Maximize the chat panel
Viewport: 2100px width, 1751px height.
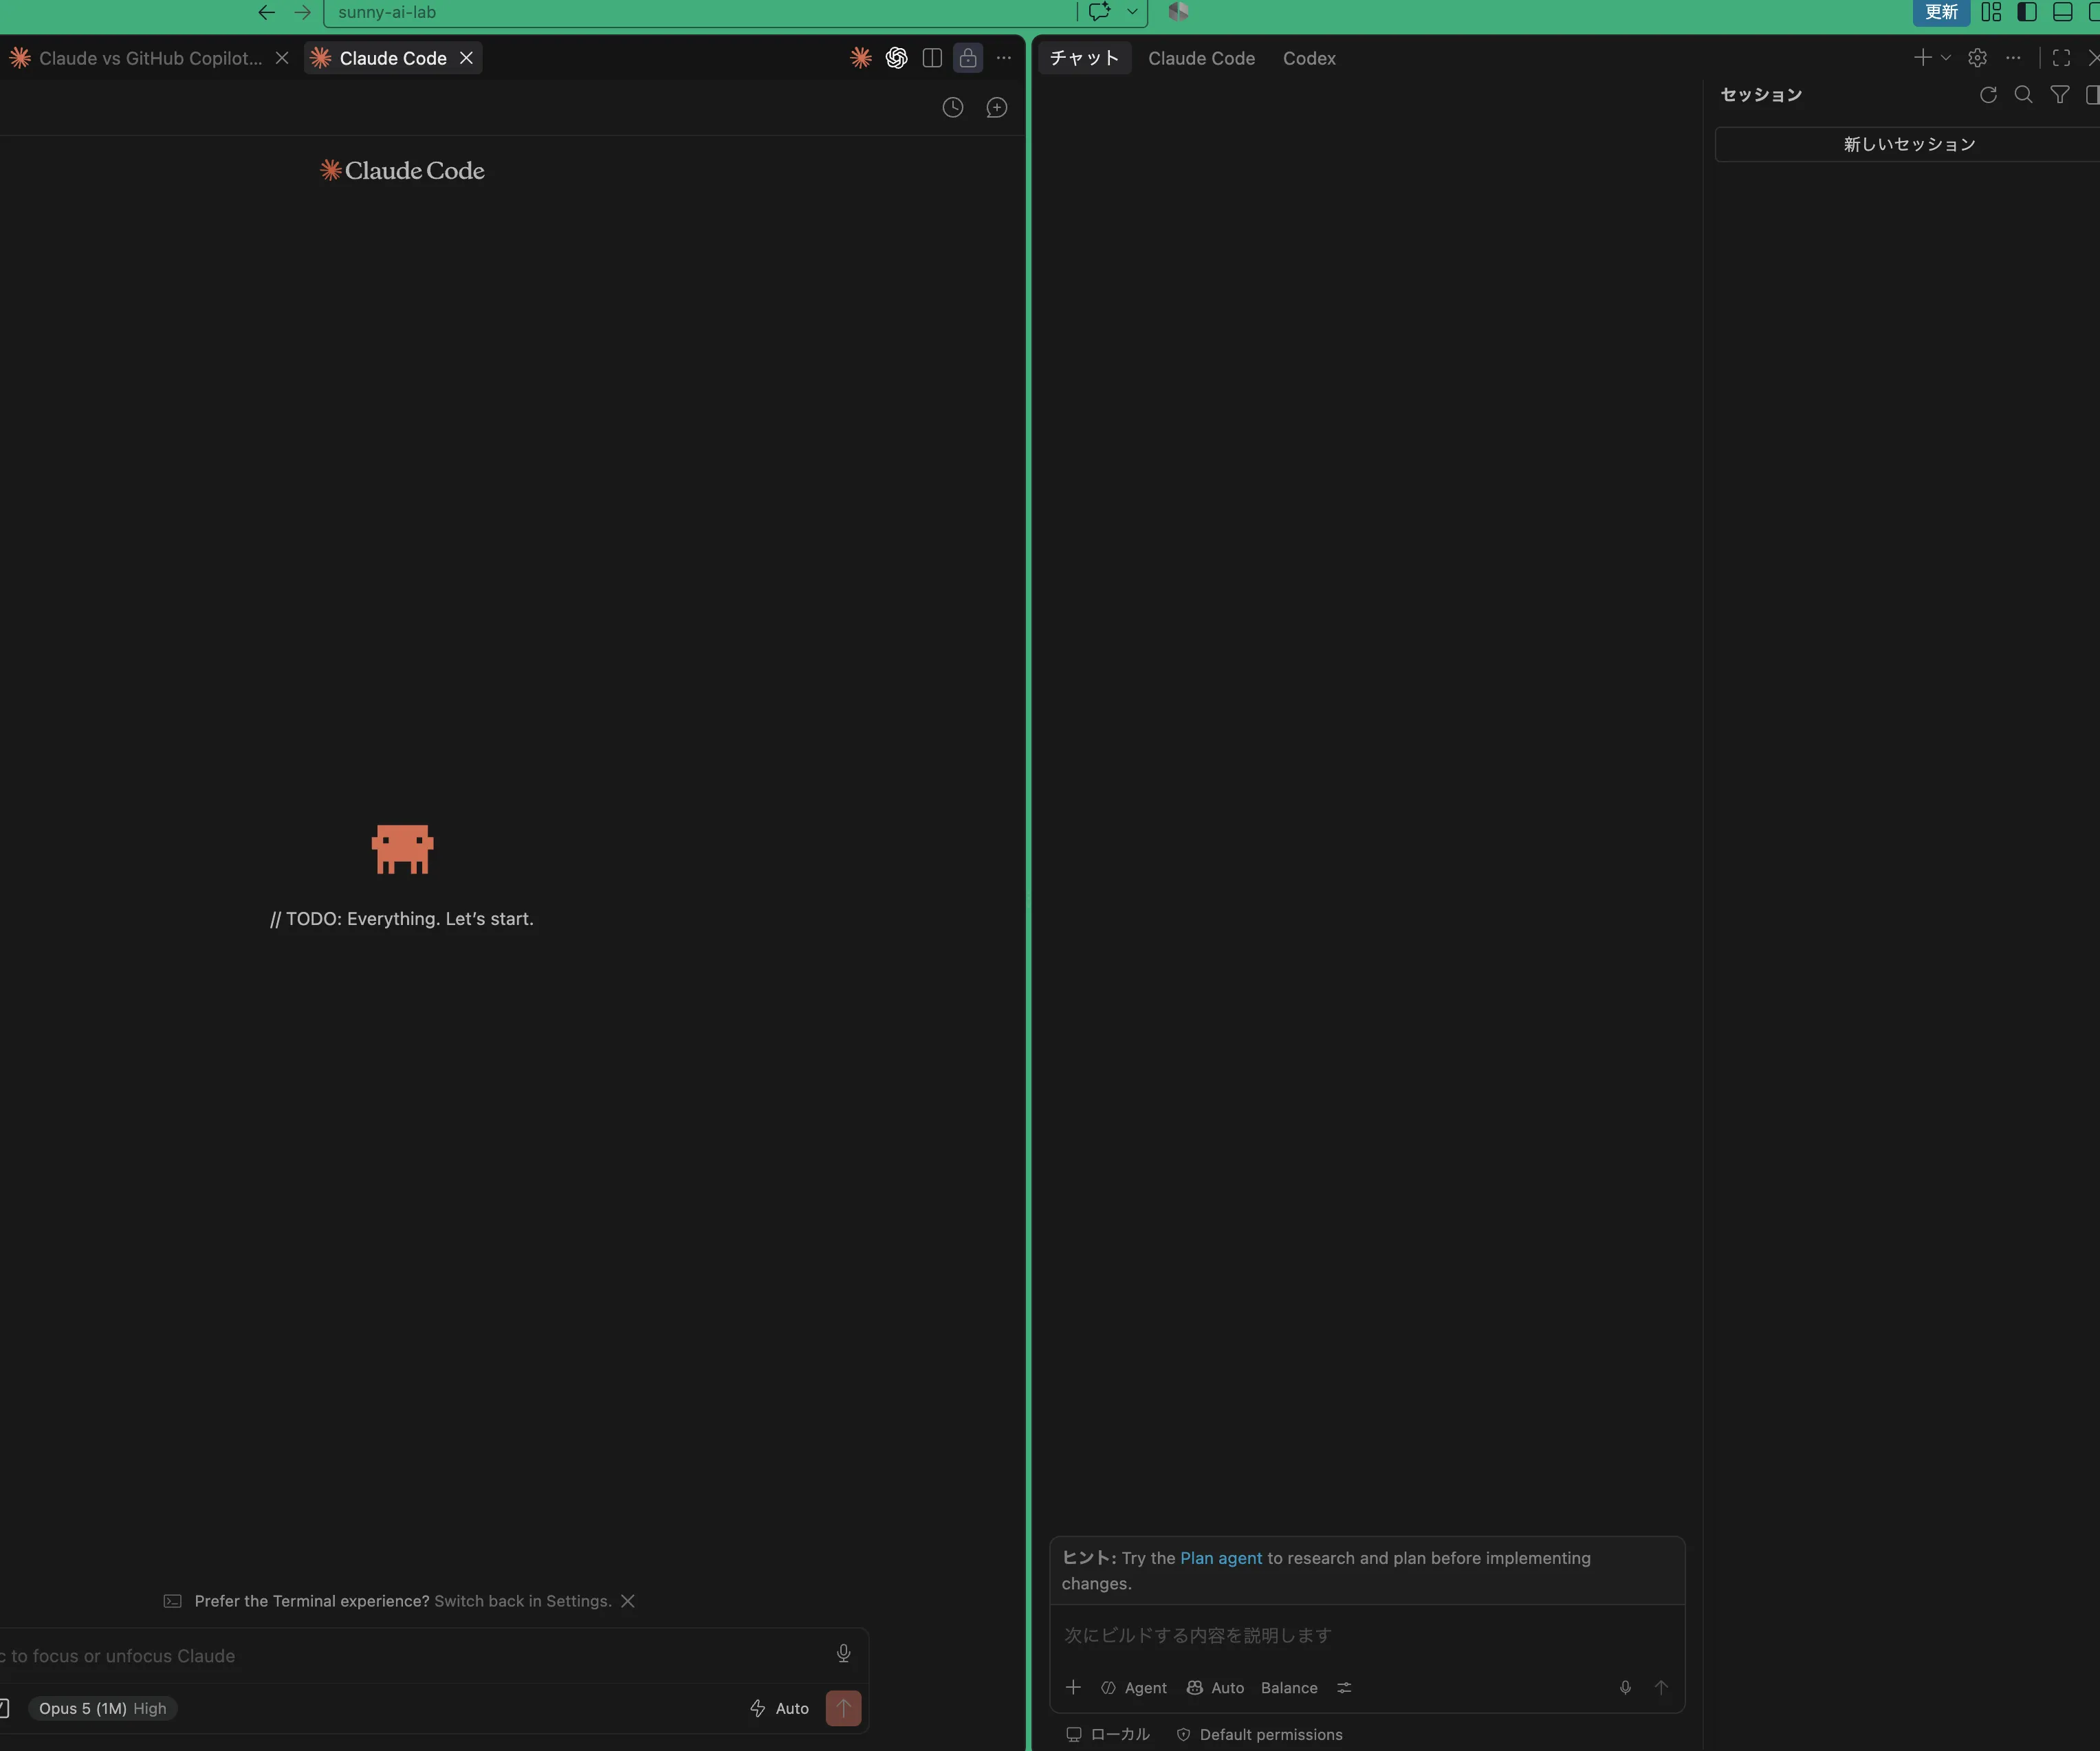point(2061,58)
